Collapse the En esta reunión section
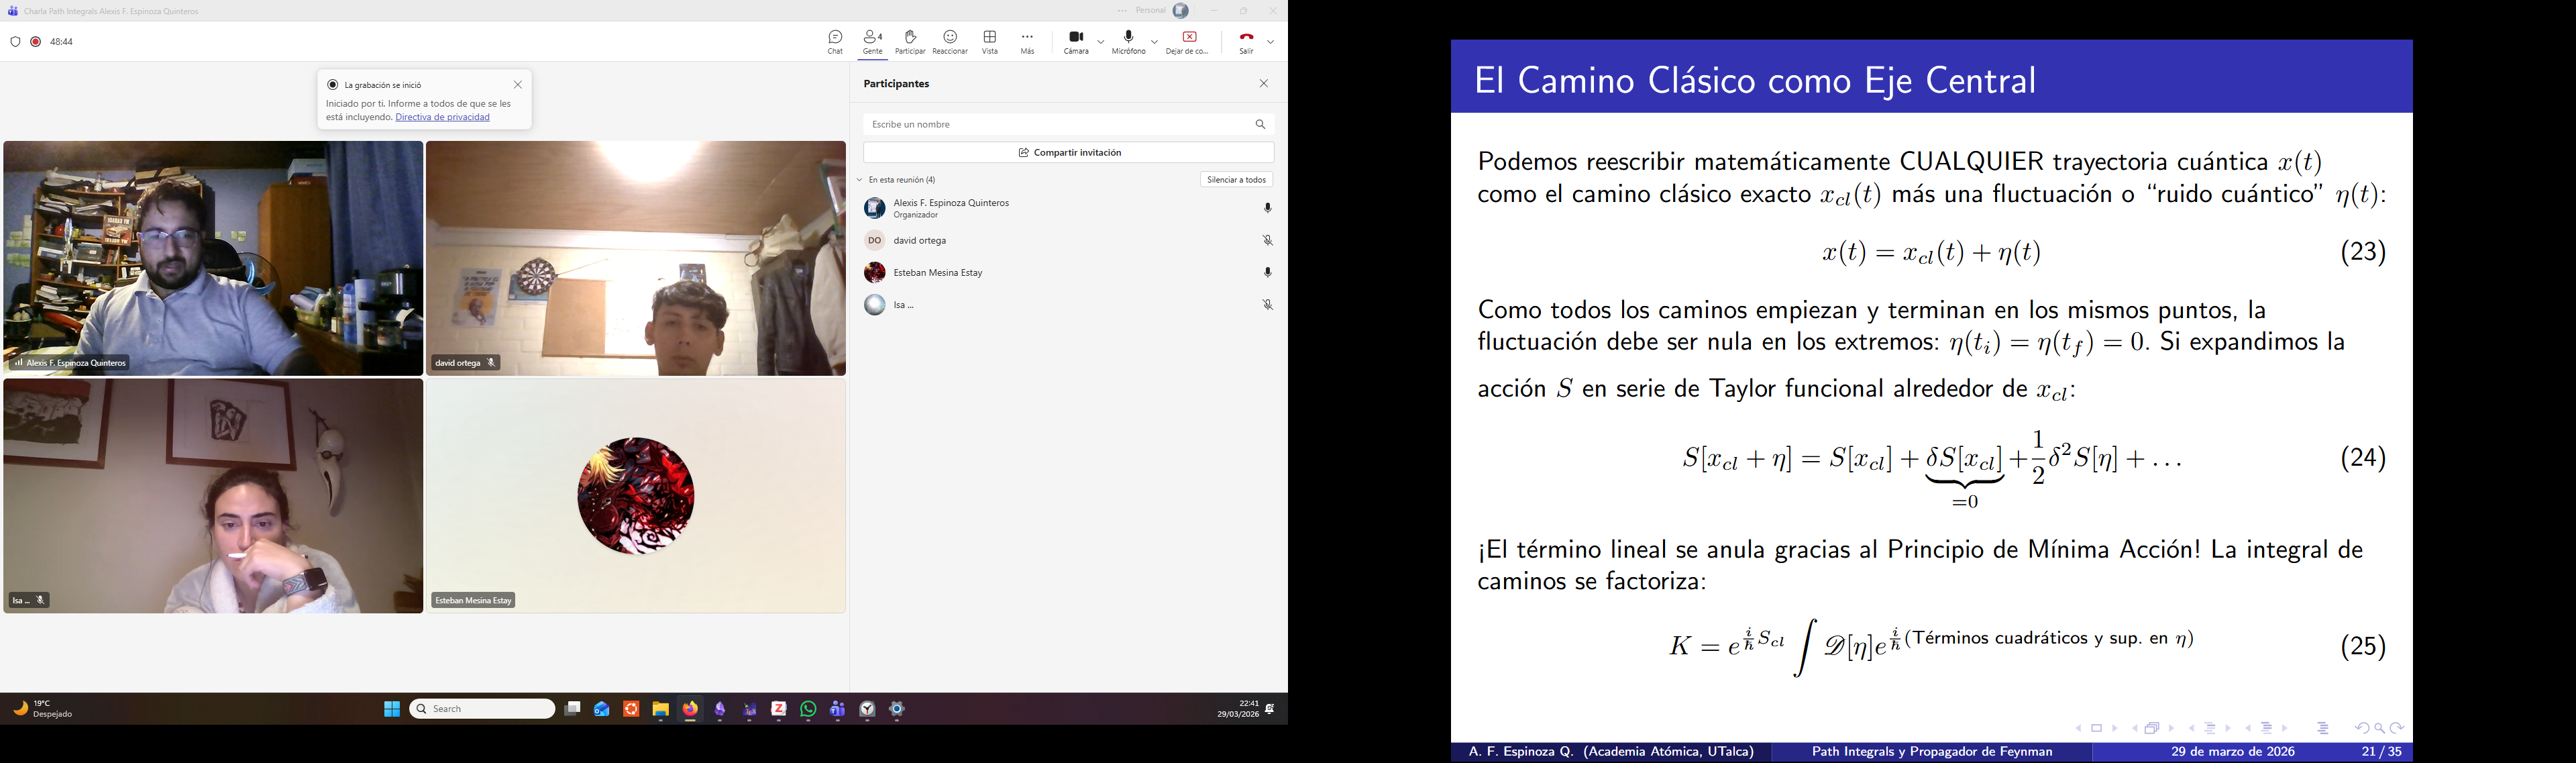Screen dimensions: 2576x763 (x=859, y=180)
